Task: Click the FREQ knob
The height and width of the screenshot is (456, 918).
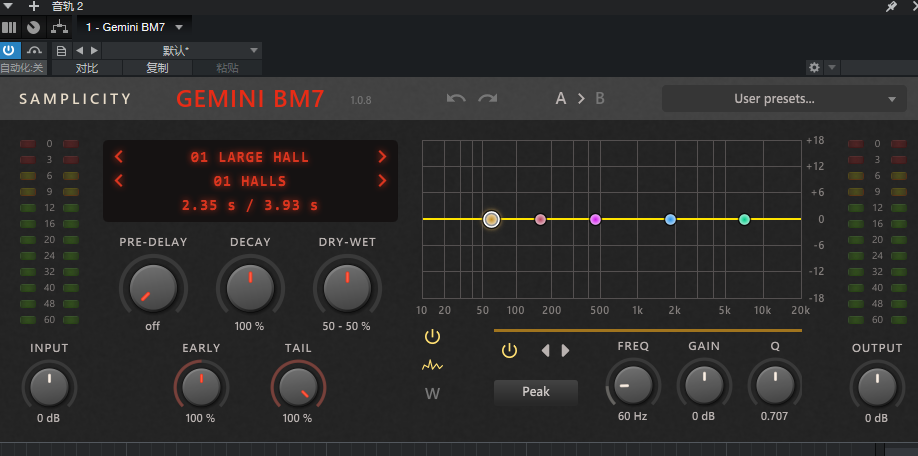Action: [x=633, y=385]
